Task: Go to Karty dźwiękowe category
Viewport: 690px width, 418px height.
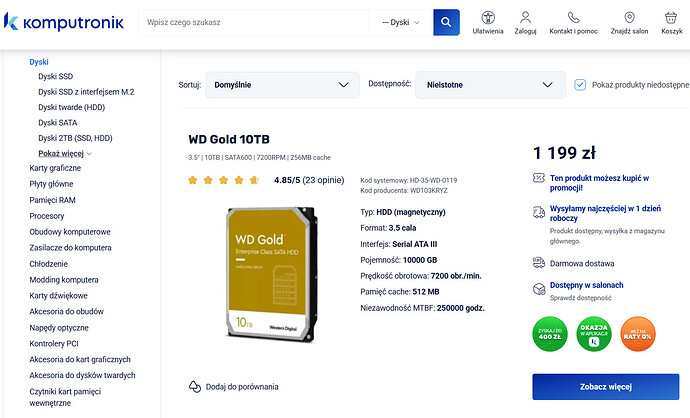Action: coord(59,295)
